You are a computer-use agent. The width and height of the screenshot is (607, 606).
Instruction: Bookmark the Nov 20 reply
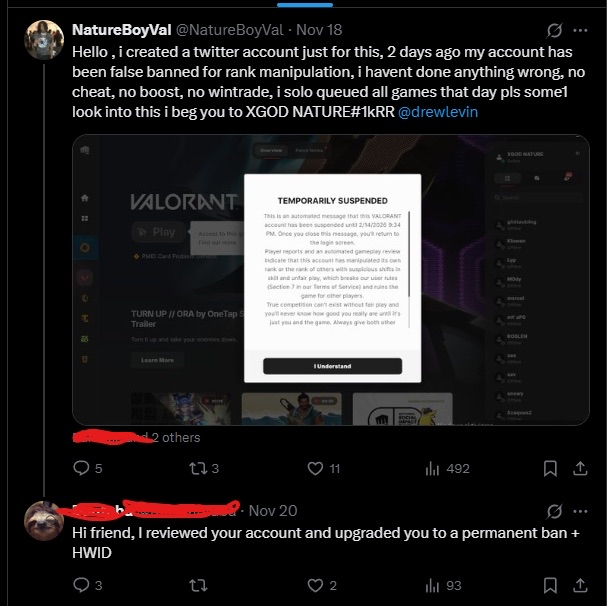coord(550,585)
